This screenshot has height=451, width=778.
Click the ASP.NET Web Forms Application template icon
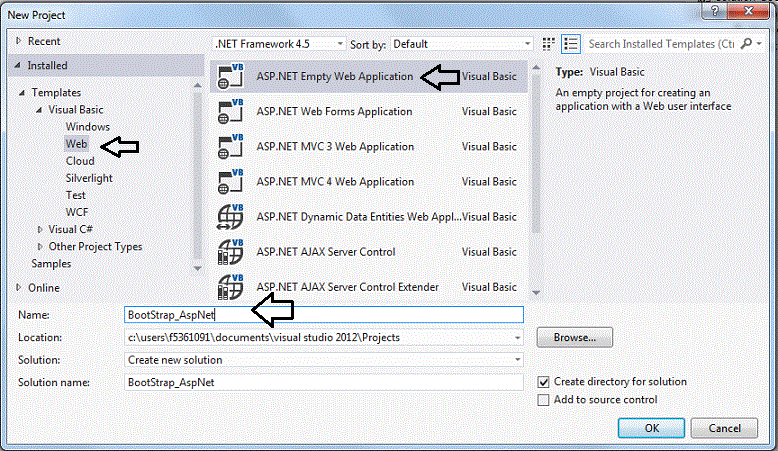pyautogui.click(x=231, y=112)
